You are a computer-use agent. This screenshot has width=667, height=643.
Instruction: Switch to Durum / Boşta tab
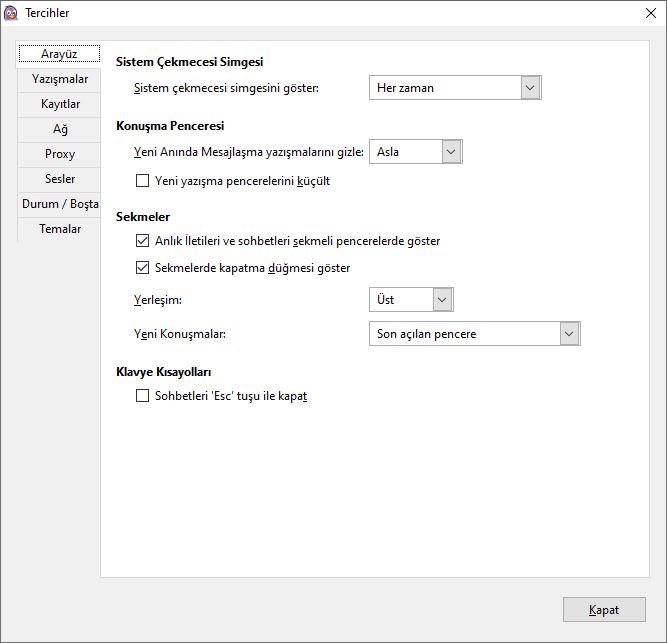60,204
